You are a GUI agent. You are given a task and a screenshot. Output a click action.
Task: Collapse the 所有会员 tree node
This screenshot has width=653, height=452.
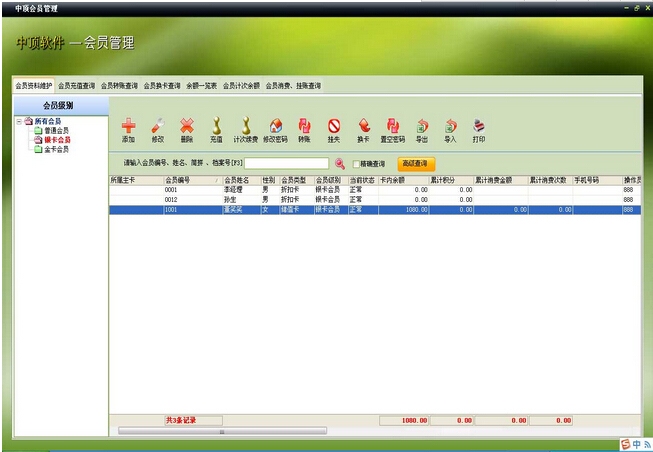19,122
